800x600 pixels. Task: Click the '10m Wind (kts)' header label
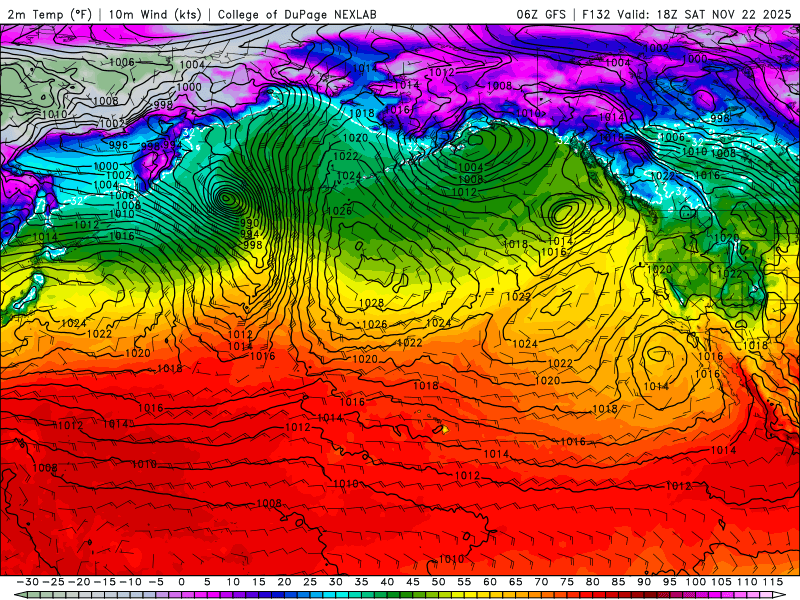pyautogui.click(x=155, y=14)
